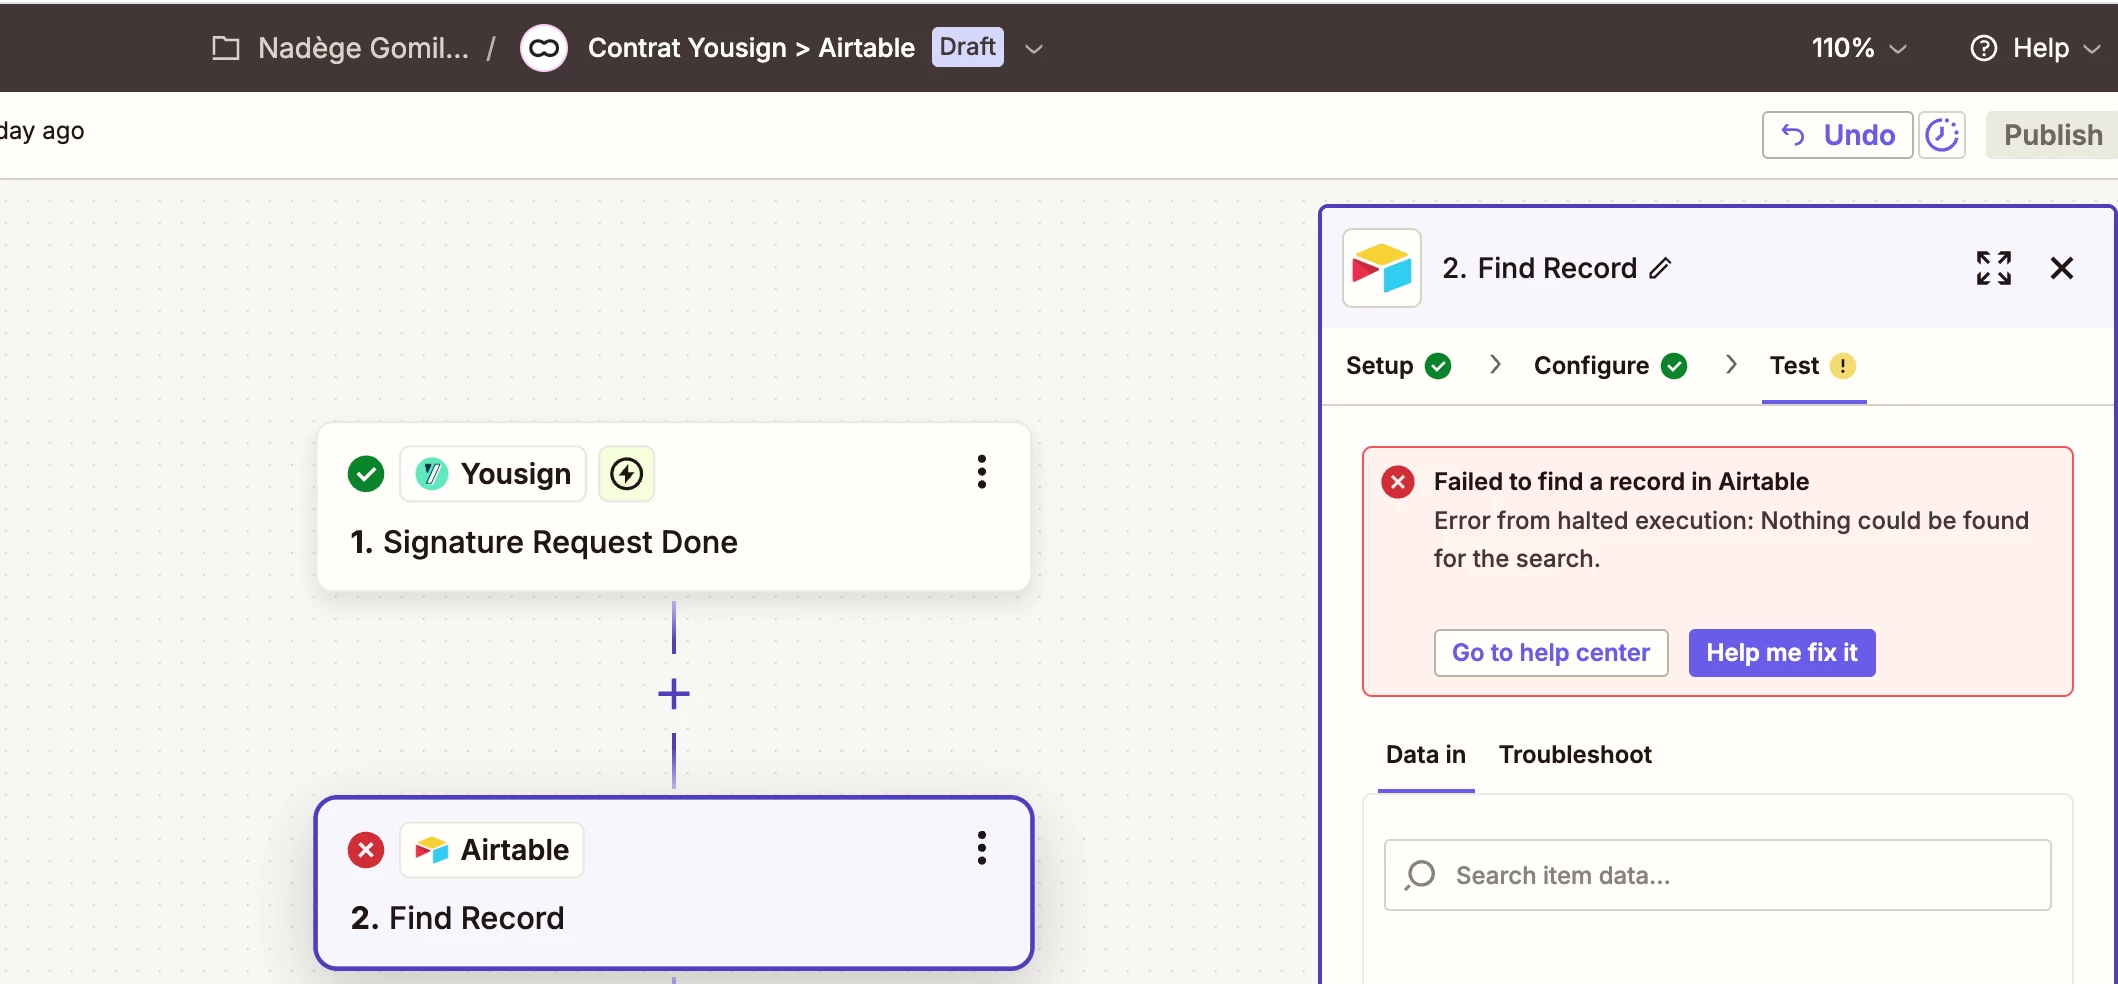Switch to the Configure tab

tap(1610, 366)
